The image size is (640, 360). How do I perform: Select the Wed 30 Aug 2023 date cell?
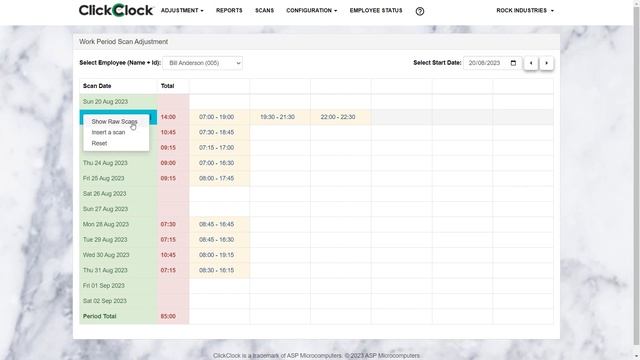coord(118,255)
